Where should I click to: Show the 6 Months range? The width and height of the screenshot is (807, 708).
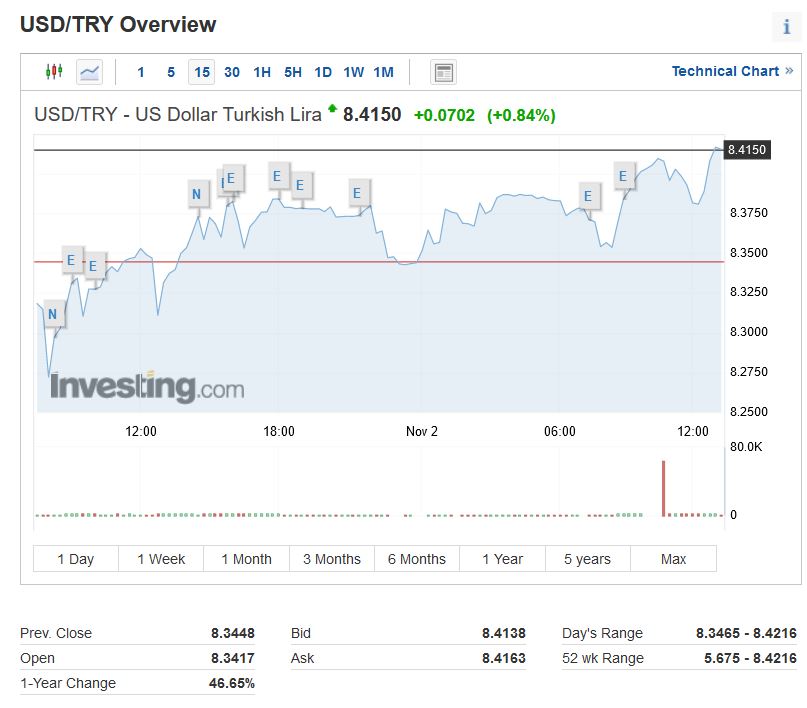tap(417, 559)
